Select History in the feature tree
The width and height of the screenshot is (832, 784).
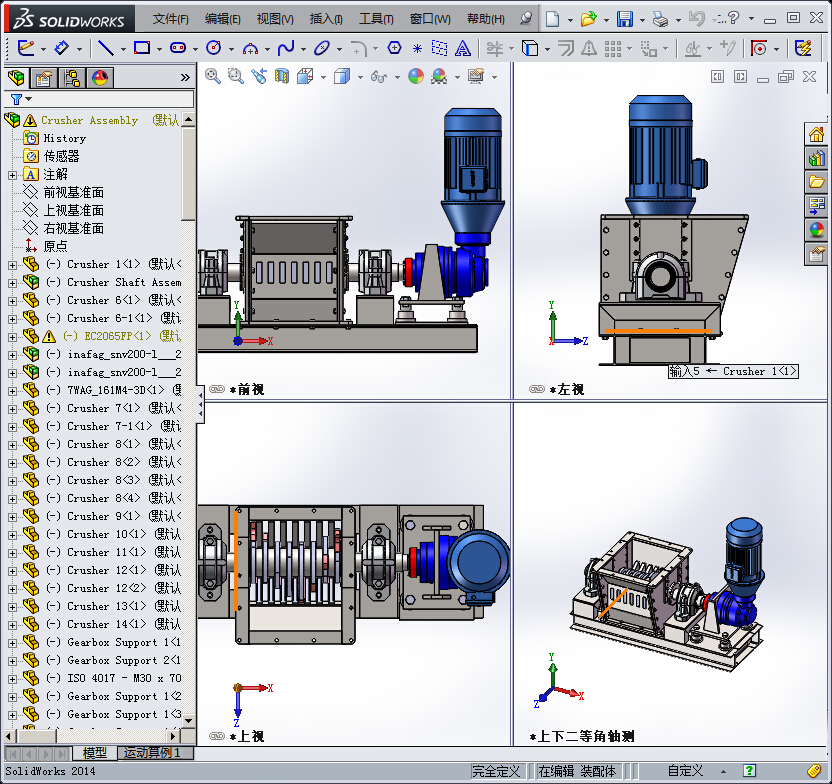64,138
